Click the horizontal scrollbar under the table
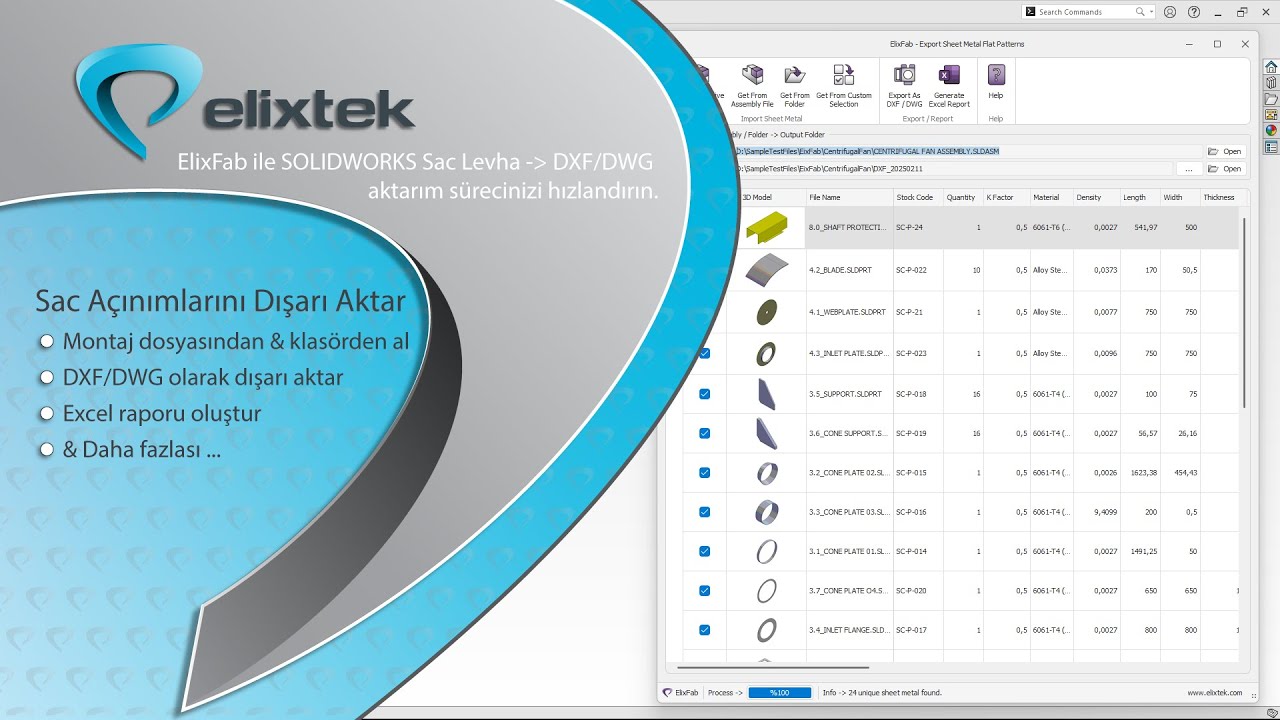The height and width of the screenshot is (720, 1280). 773,666
